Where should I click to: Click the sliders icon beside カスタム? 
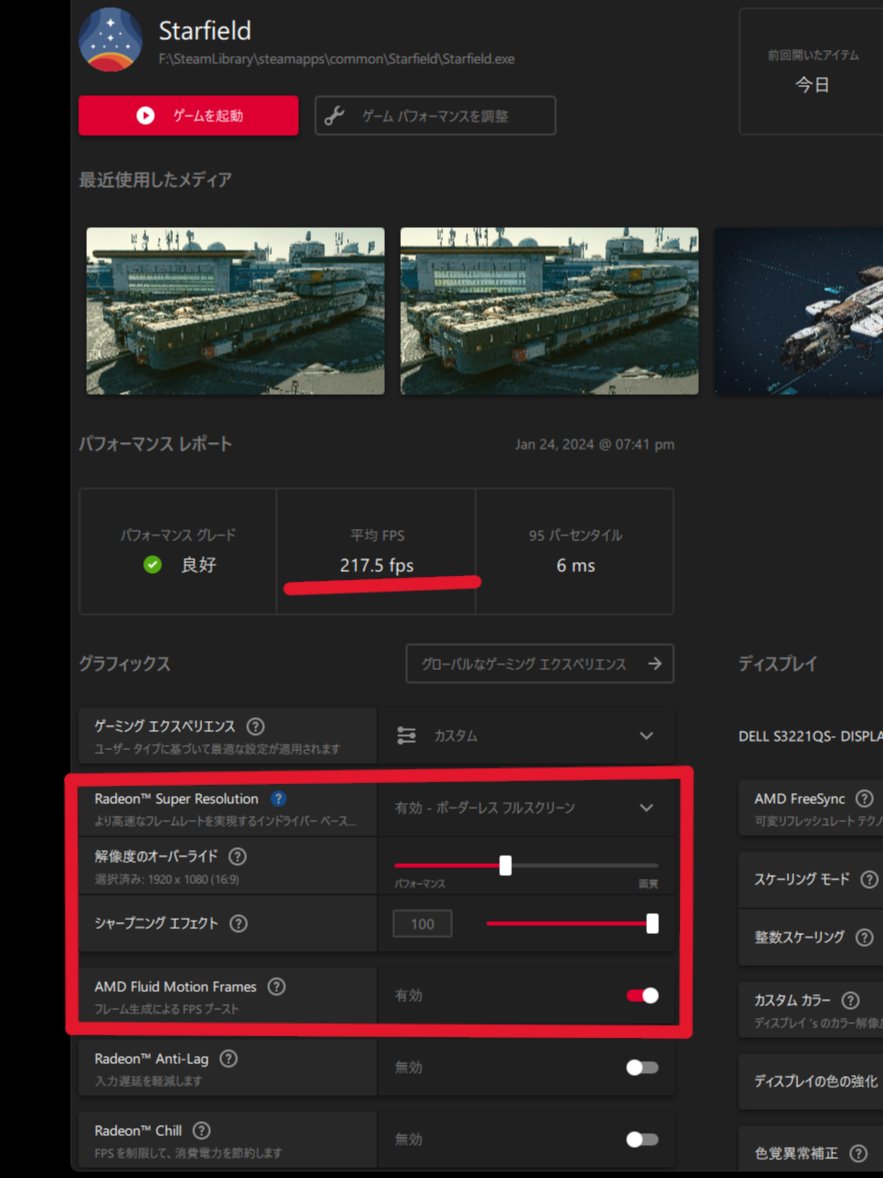(x=407, y=735)
